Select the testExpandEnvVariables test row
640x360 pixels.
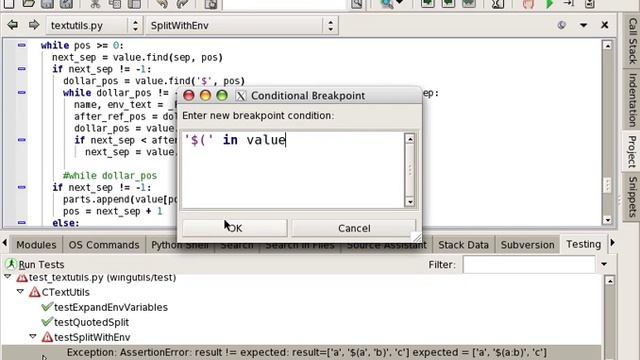coord(110,307)
